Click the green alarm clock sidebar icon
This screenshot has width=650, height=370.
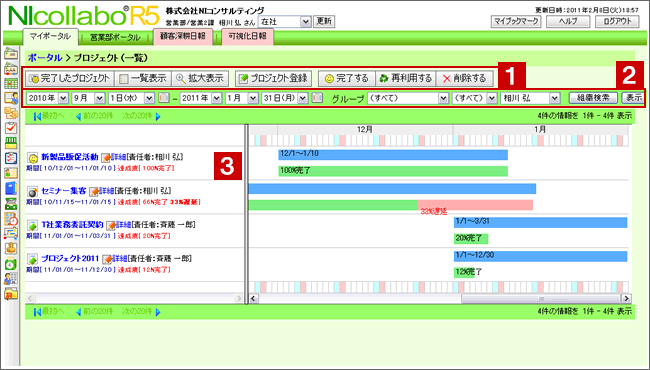pos(11,264)
